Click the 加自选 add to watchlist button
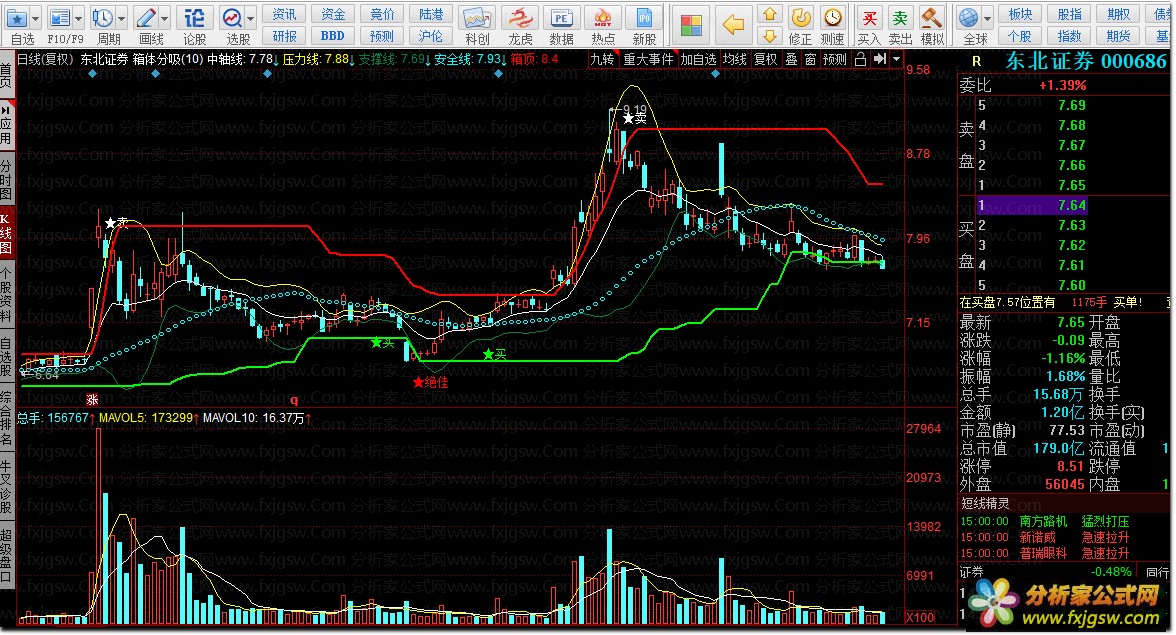This screenshot has width=1176, height=635. (x=698, y=59)
